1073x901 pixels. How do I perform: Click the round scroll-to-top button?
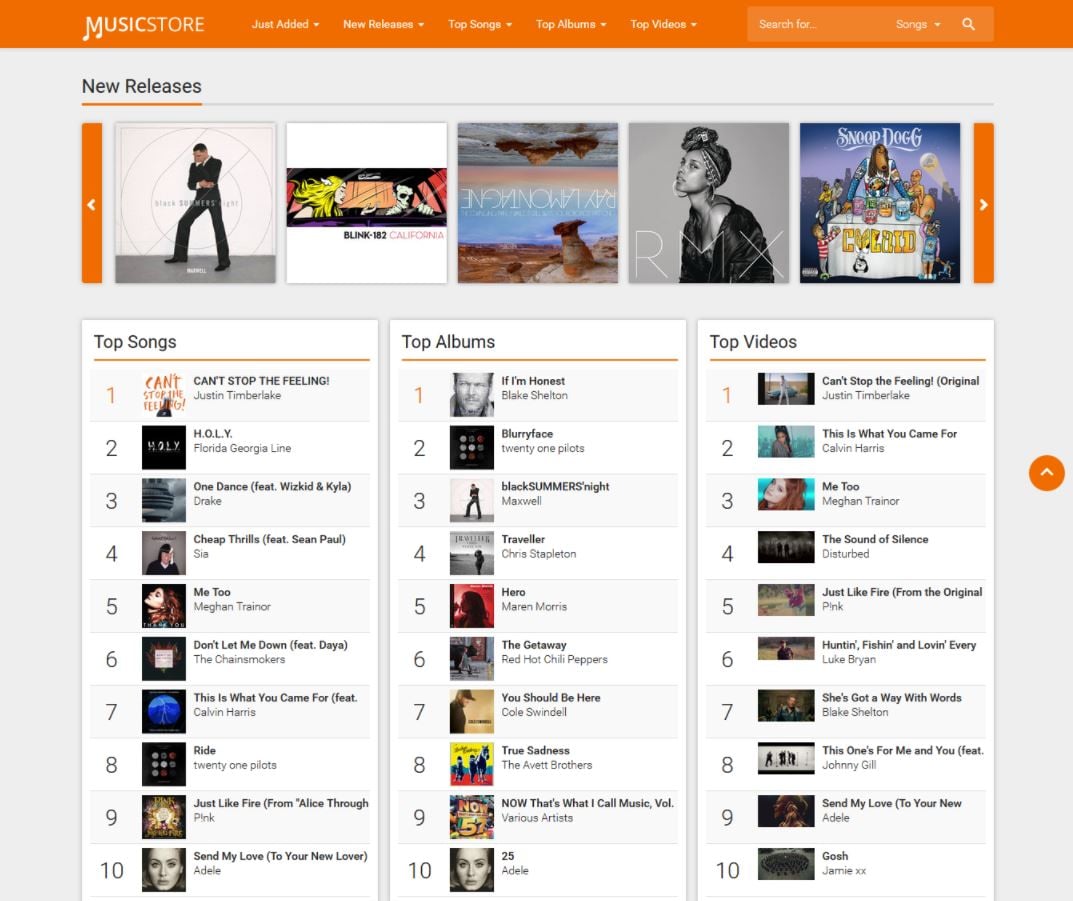1046,473
